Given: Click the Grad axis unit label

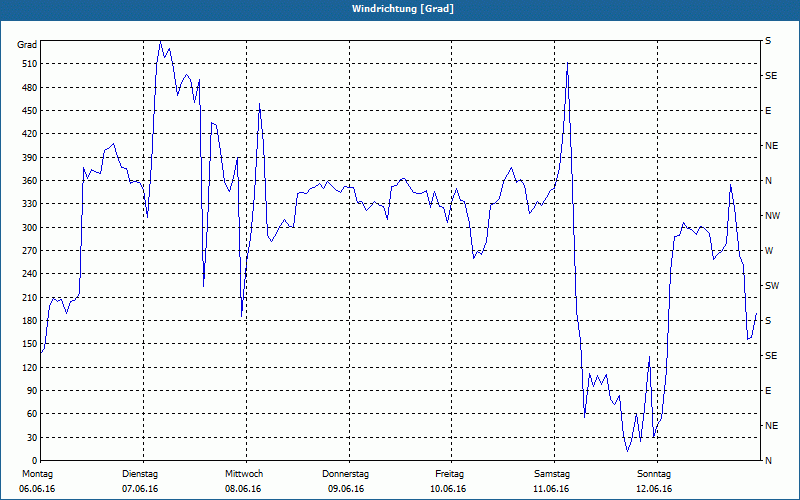Looking at the screenshot, I should [27, 45].
